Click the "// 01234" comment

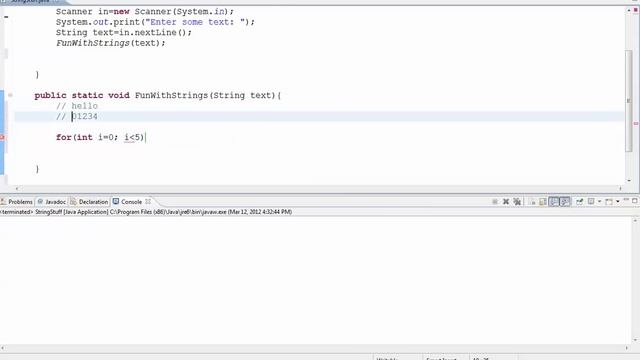77,117
